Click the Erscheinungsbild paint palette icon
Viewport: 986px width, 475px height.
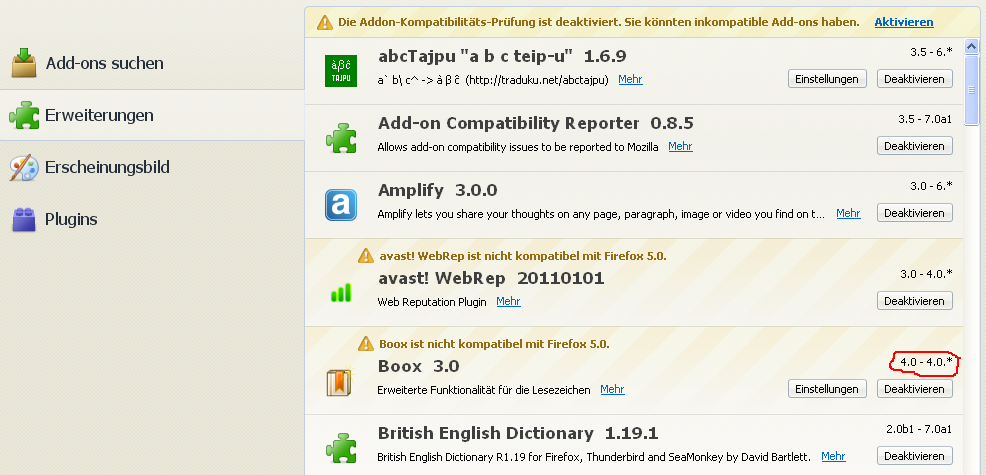coord(24,167)
